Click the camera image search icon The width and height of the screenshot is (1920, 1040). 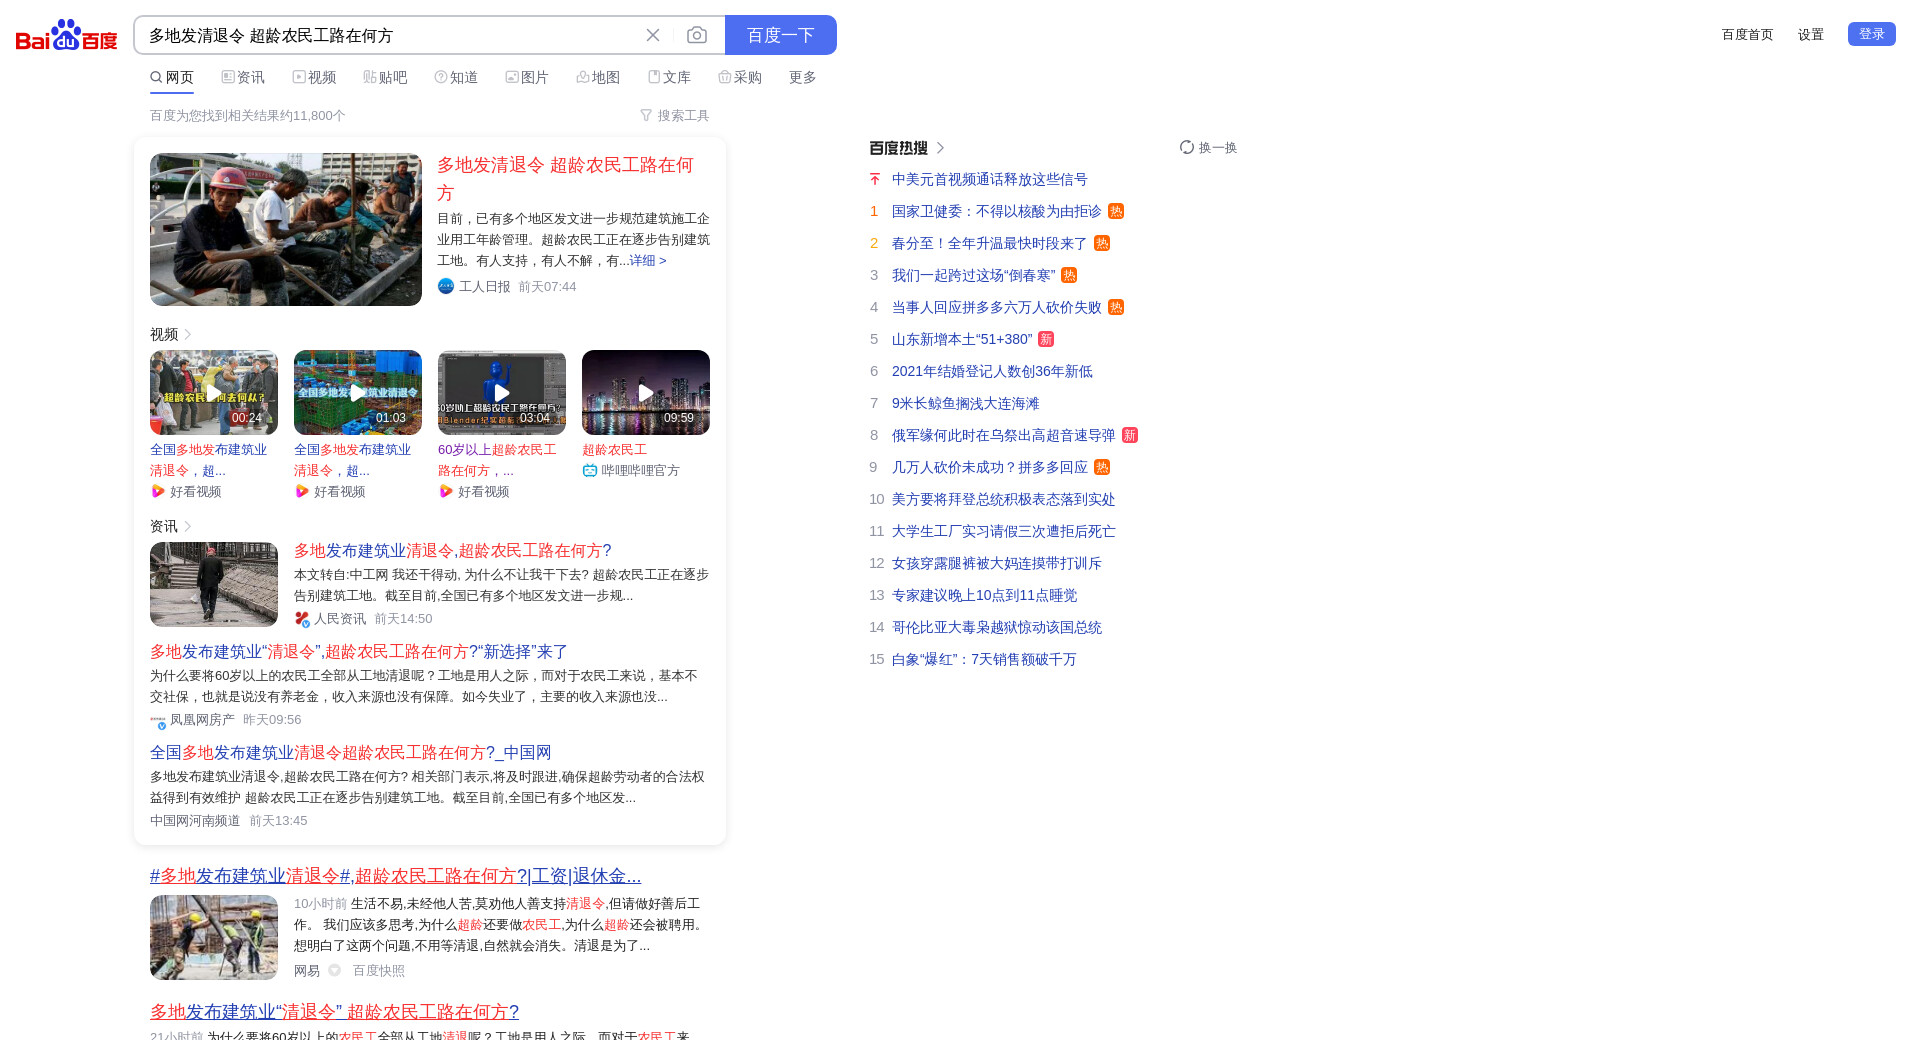tap(697, 35)
